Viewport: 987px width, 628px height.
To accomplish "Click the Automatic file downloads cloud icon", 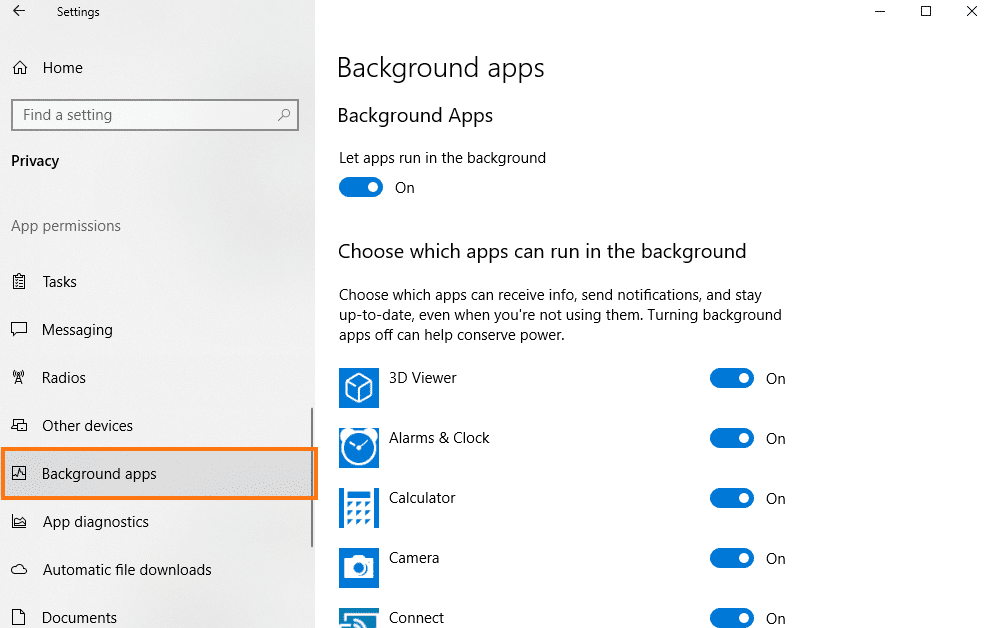I will (20, 569).
